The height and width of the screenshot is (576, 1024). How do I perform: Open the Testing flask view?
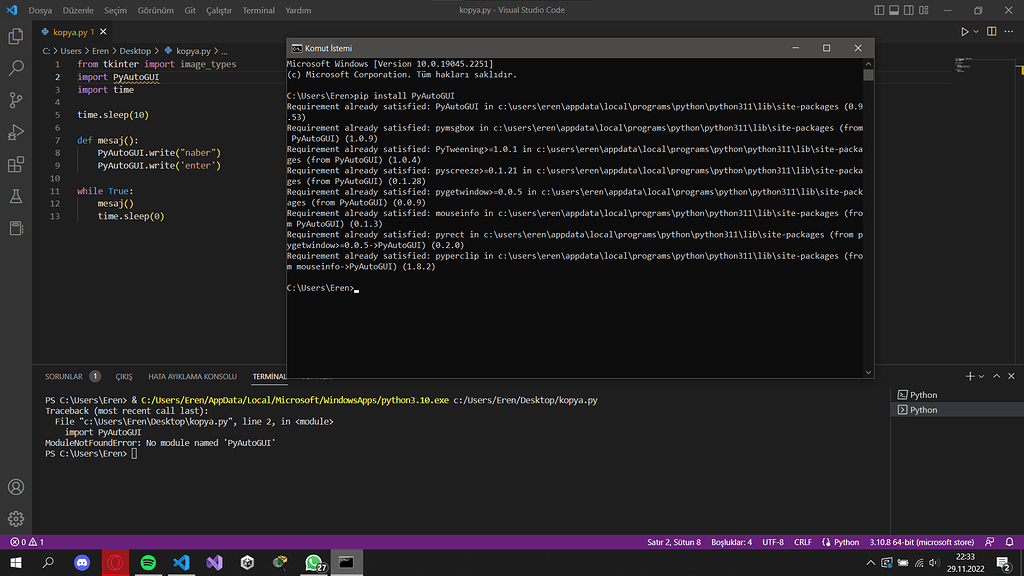tap(16, 196)
